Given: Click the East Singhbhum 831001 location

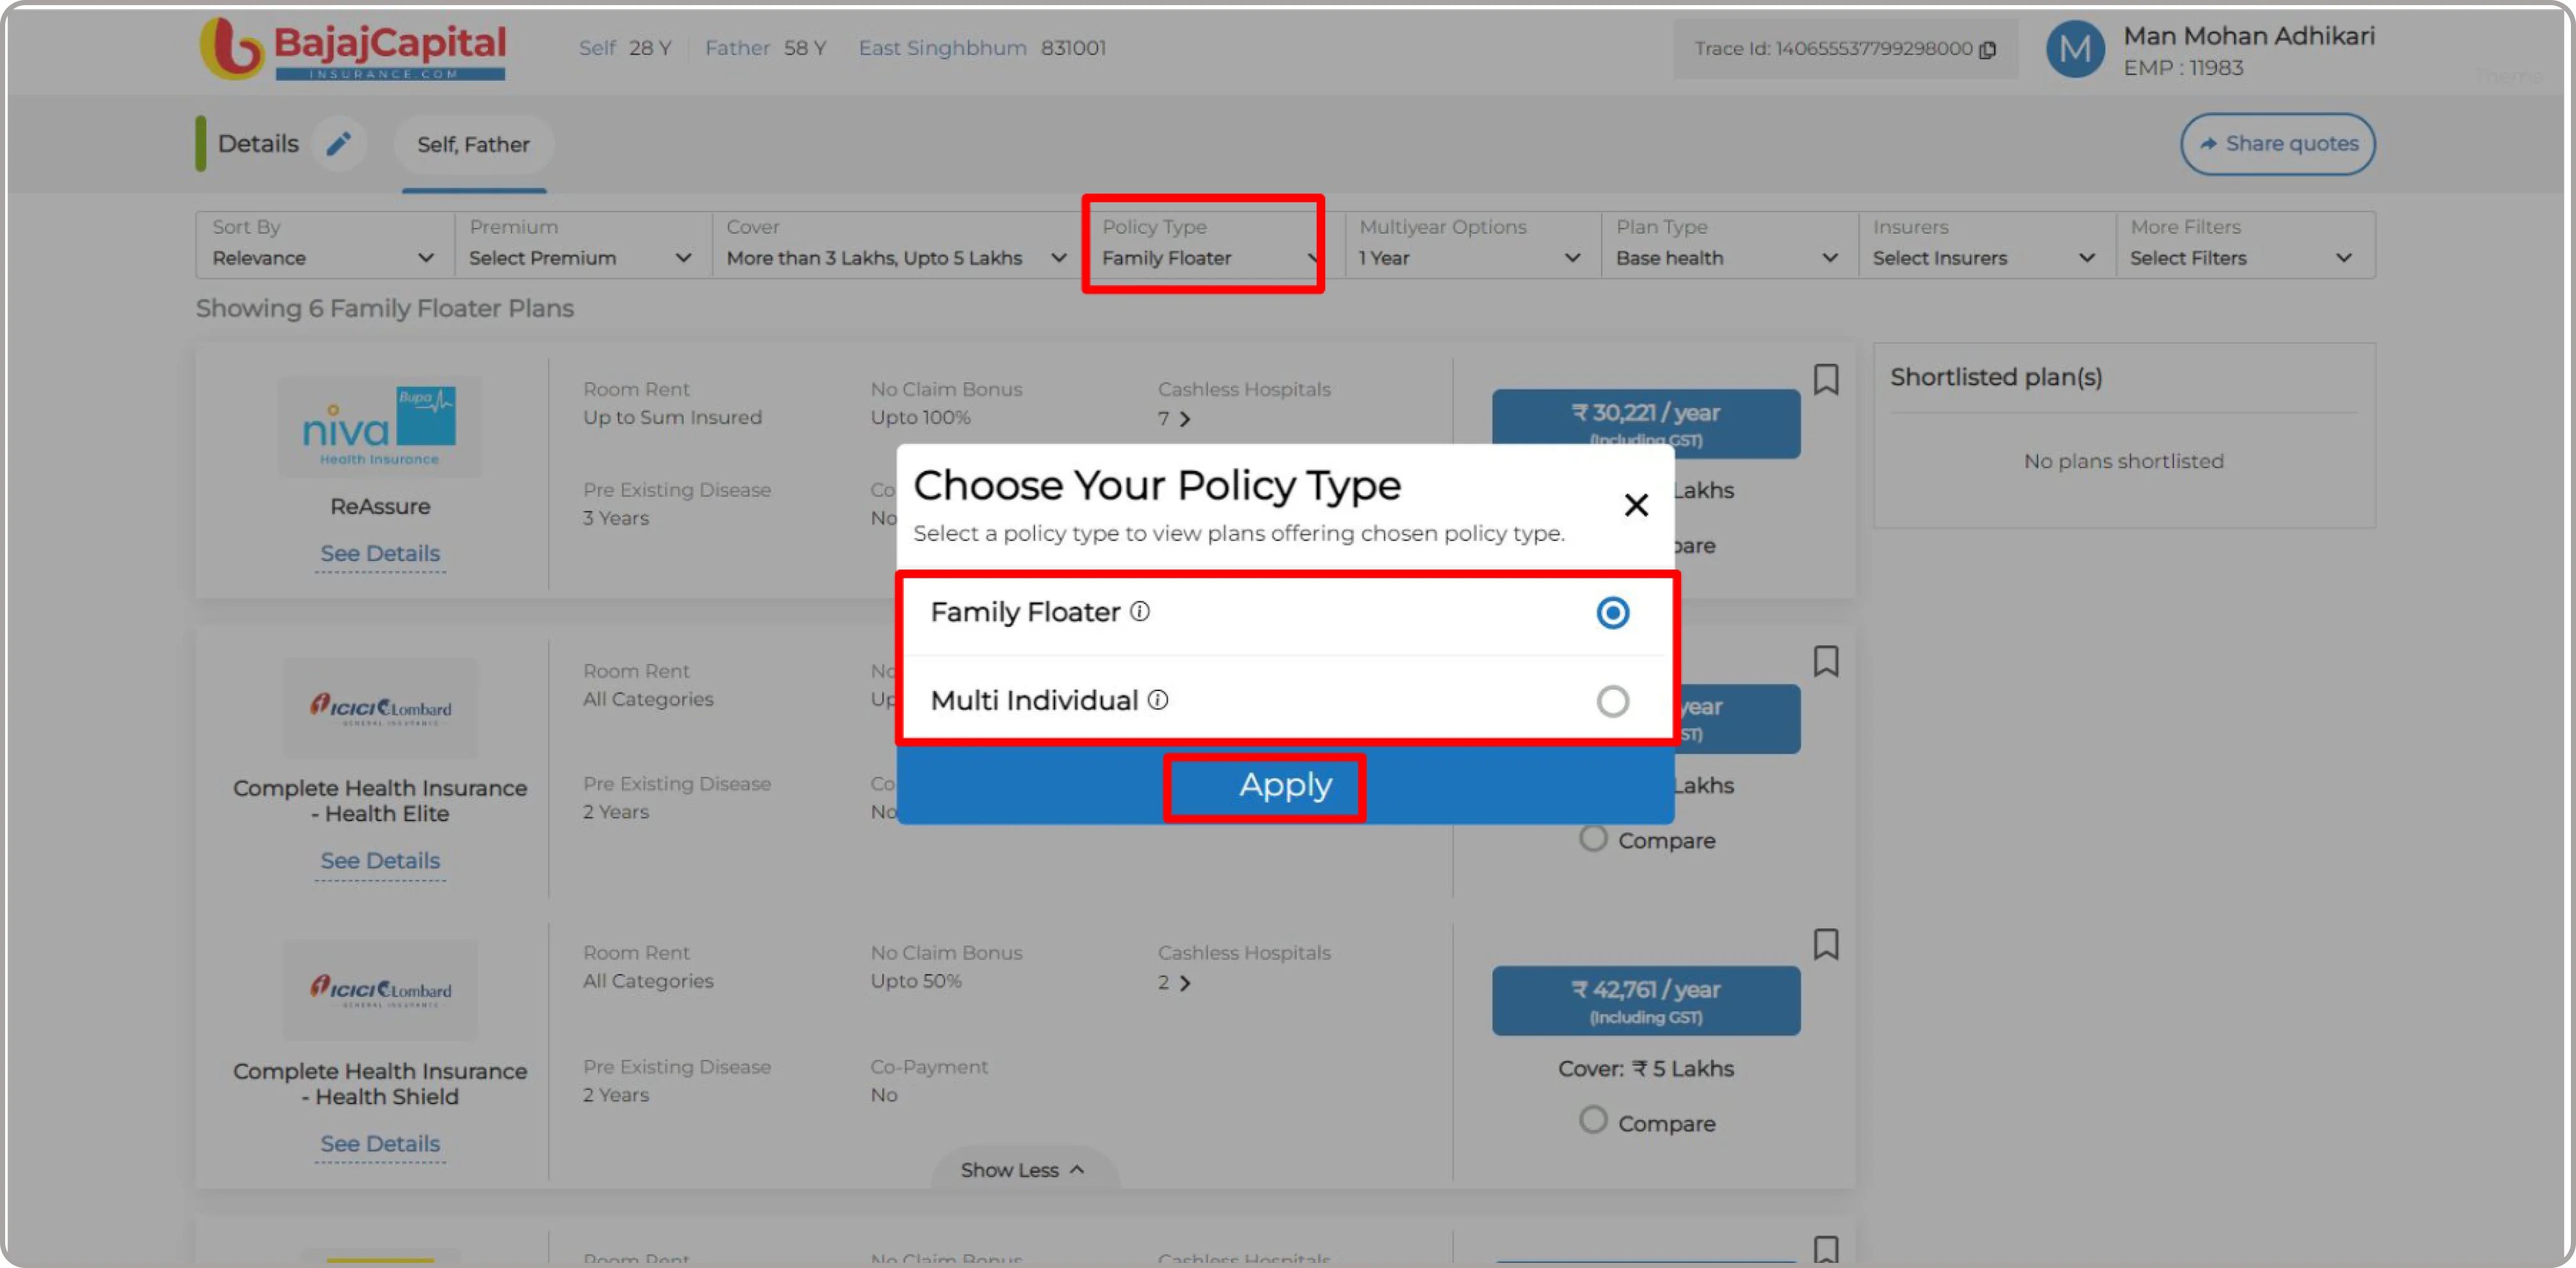Looking at the screenshot, I should point(982,48).
